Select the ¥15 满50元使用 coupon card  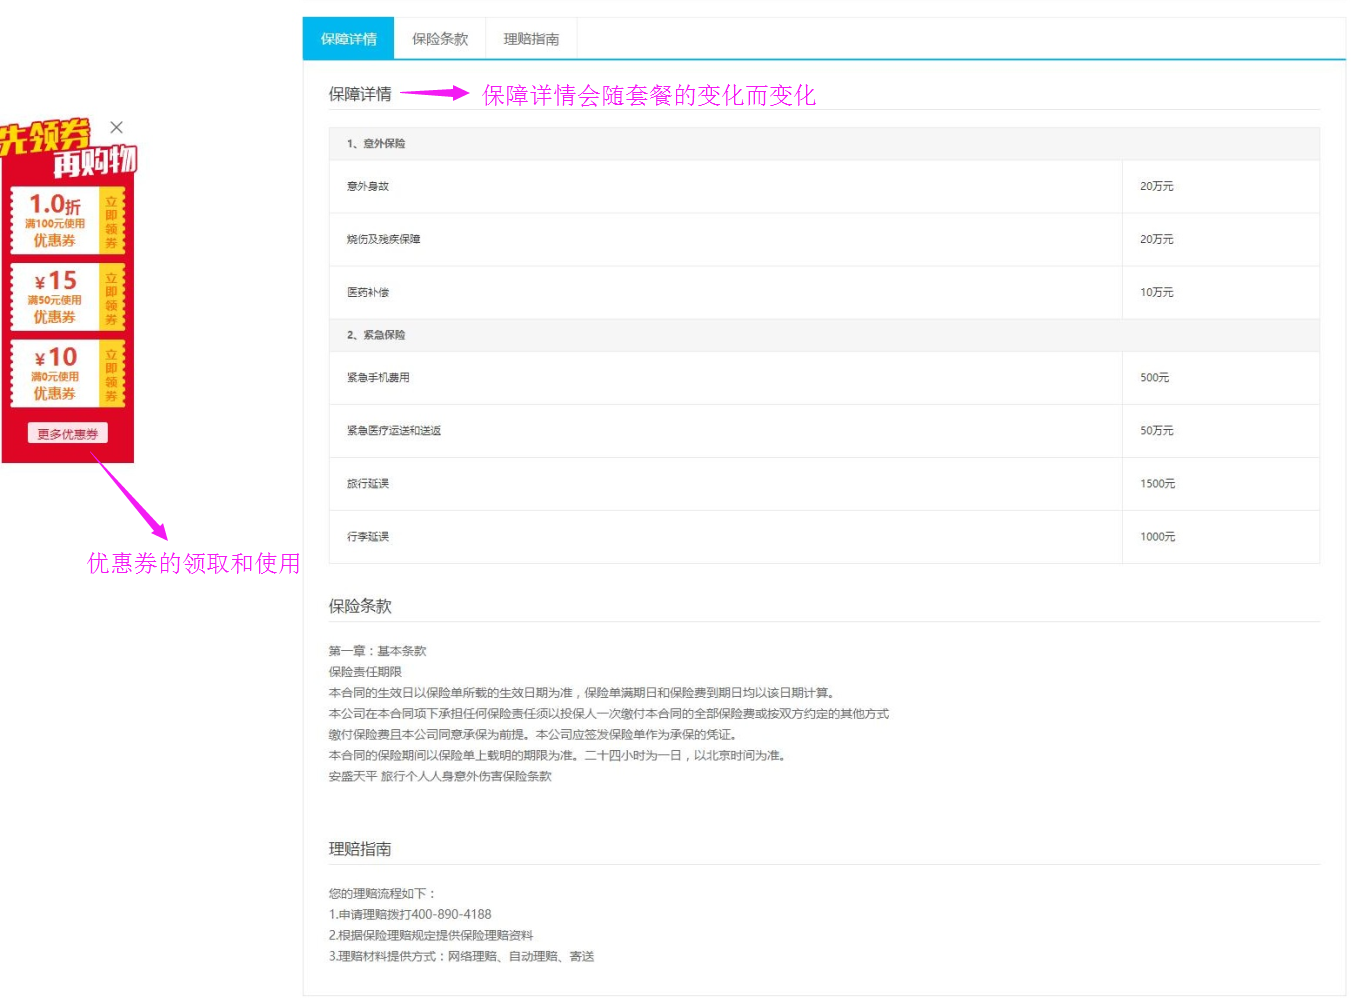pyautogui.click(x=54, y=298)
